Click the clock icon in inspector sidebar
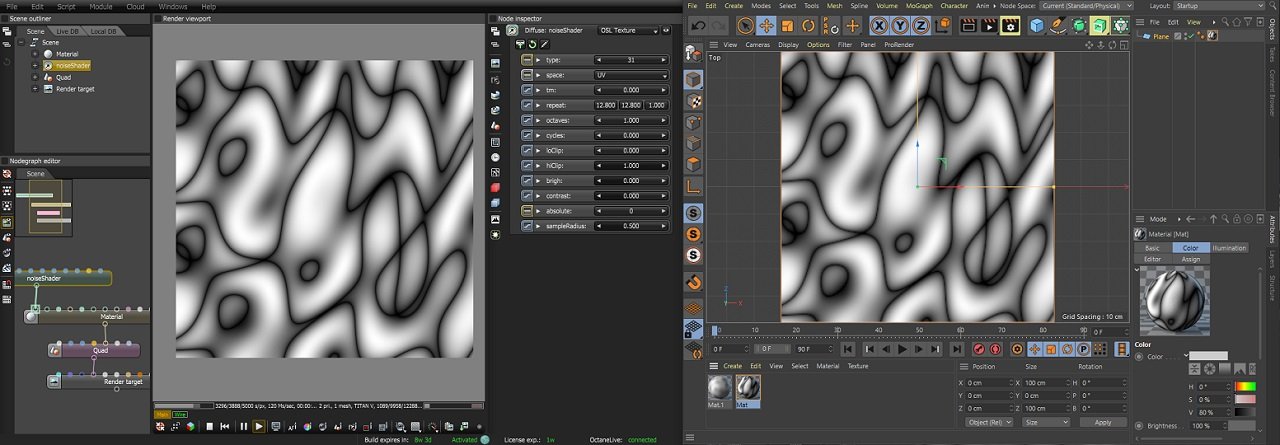 click(x=495, y=157)
